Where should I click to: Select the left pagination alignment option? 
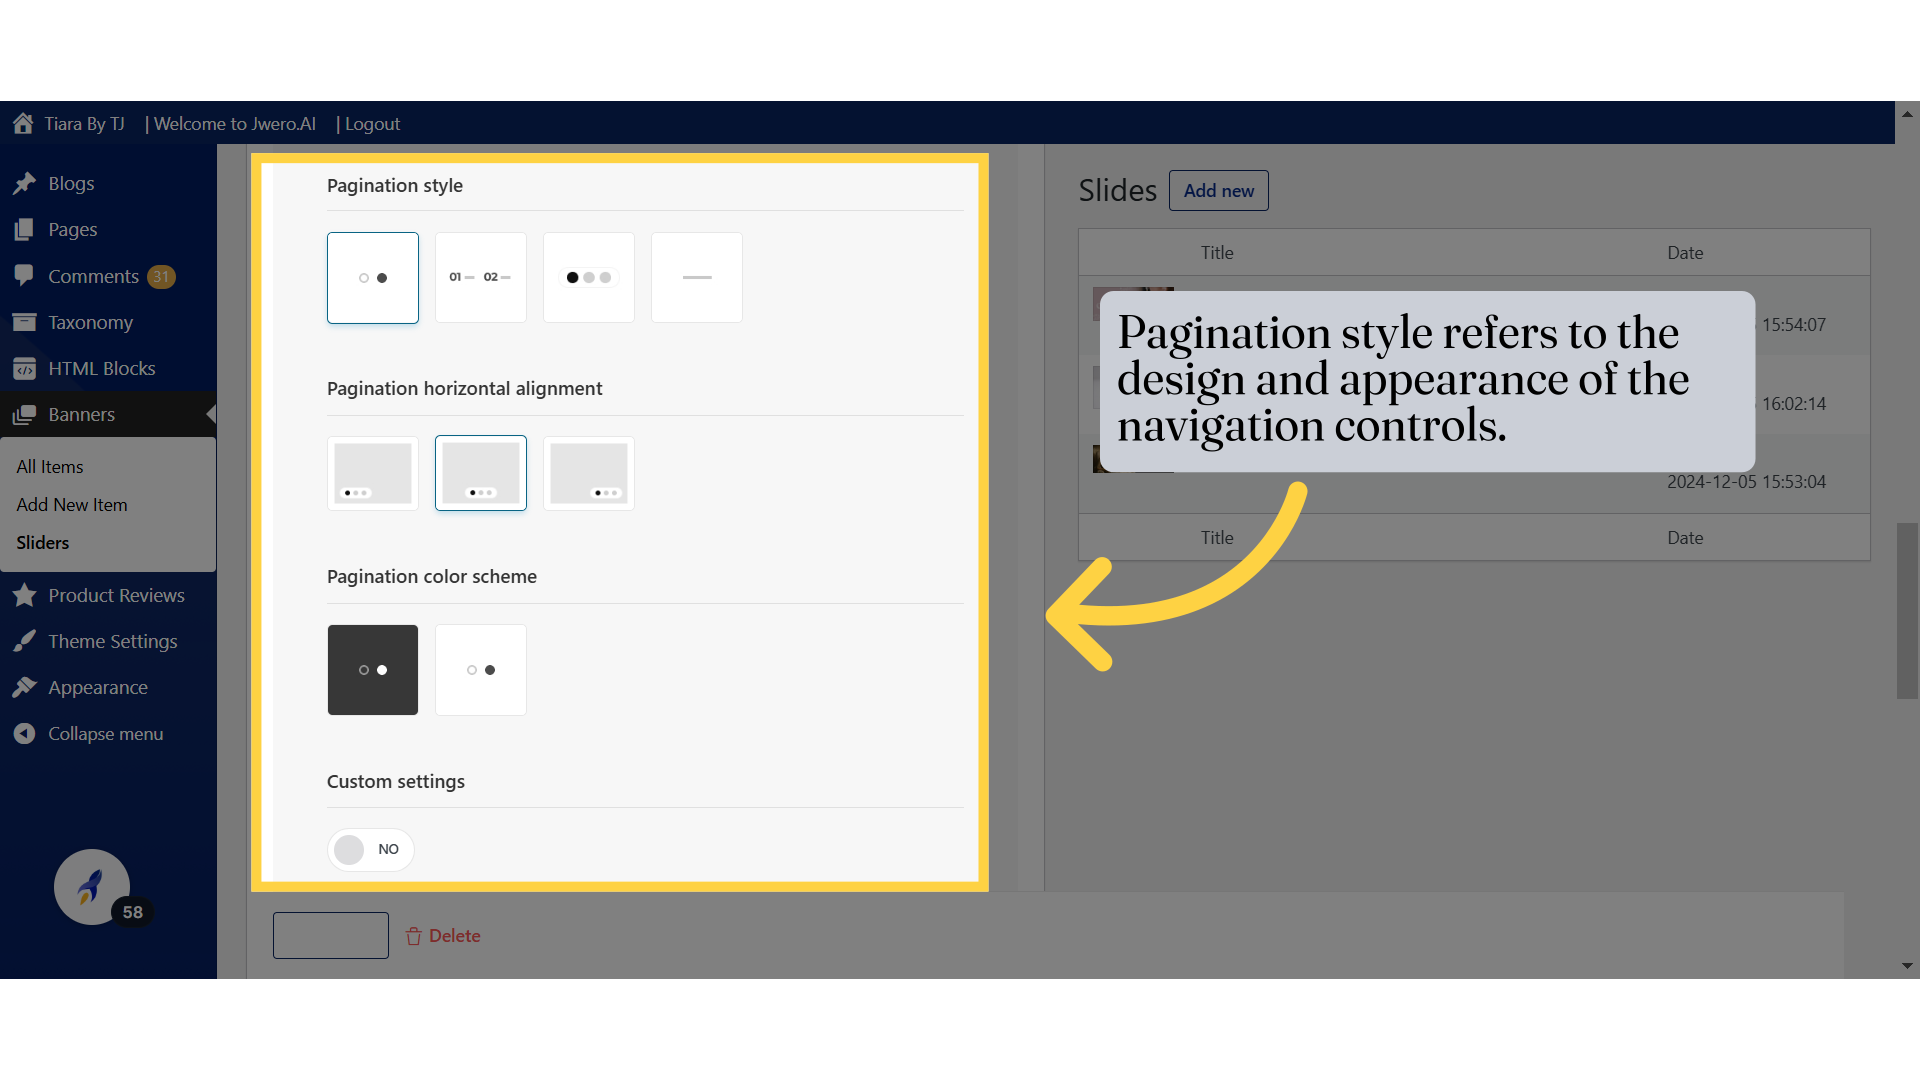pyautogui.click(x=373, y=472)
